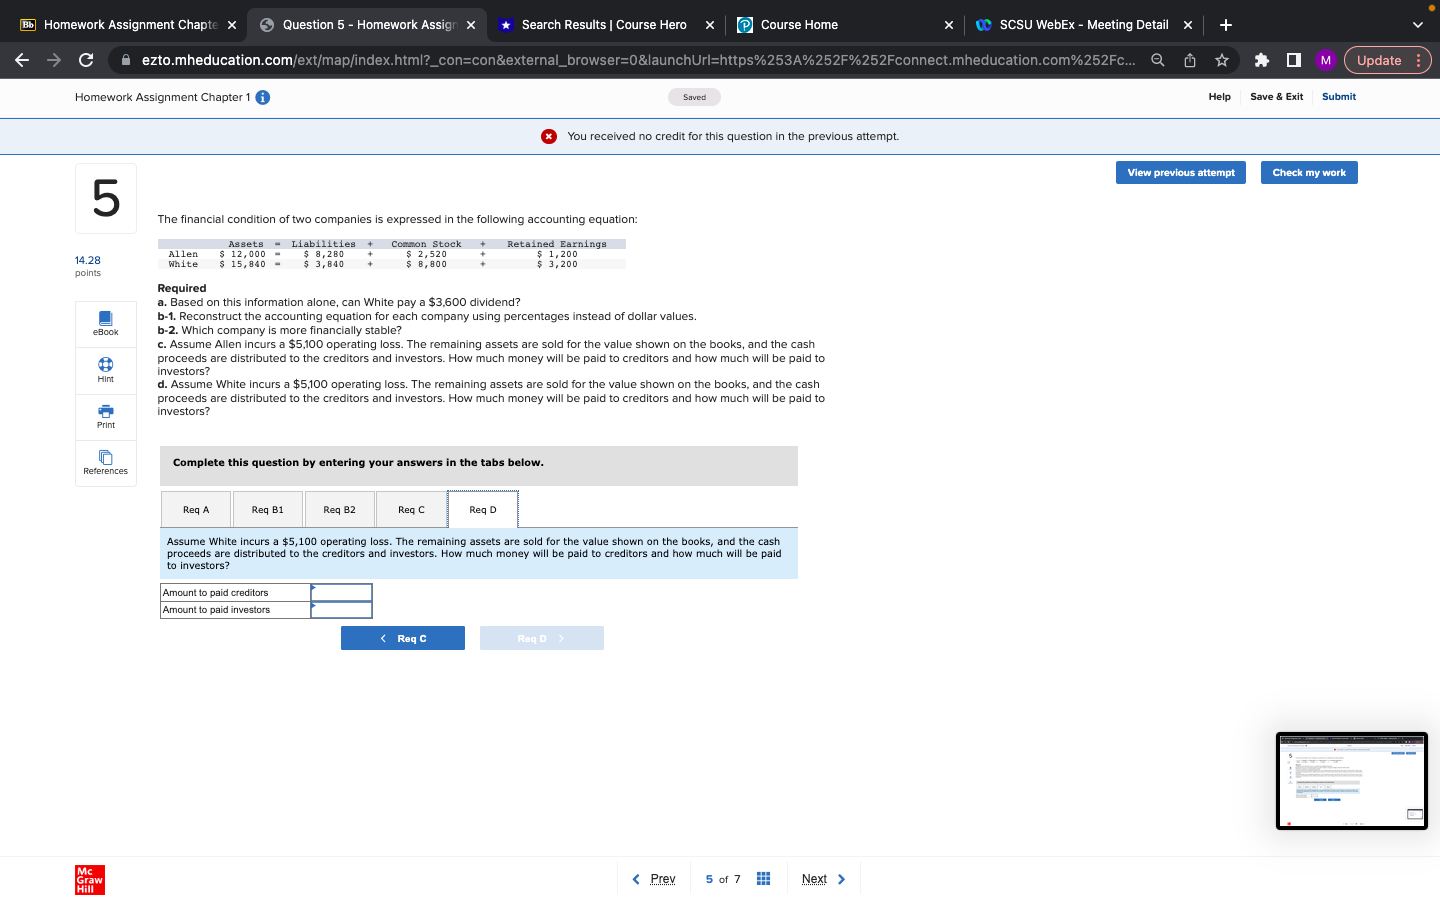Select the Req B2 tab

tap(339, 509)
